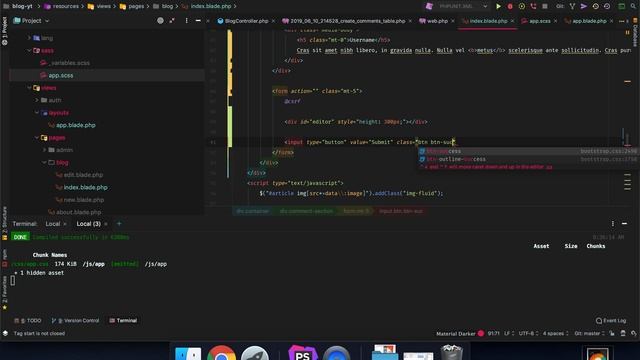This screenshot has height=360, width=640.
Task: Open Git: master branch menu
Action: pyautogui.click(x=589, y=333)
